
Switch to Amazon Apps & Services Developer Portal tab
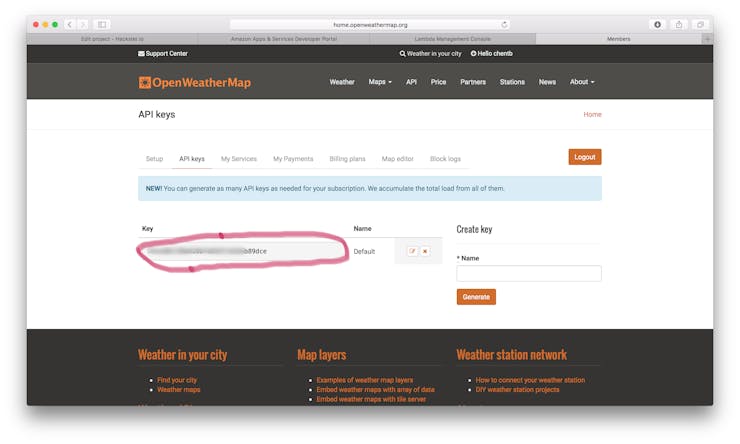pyautogui.click(x=284, y=39)
